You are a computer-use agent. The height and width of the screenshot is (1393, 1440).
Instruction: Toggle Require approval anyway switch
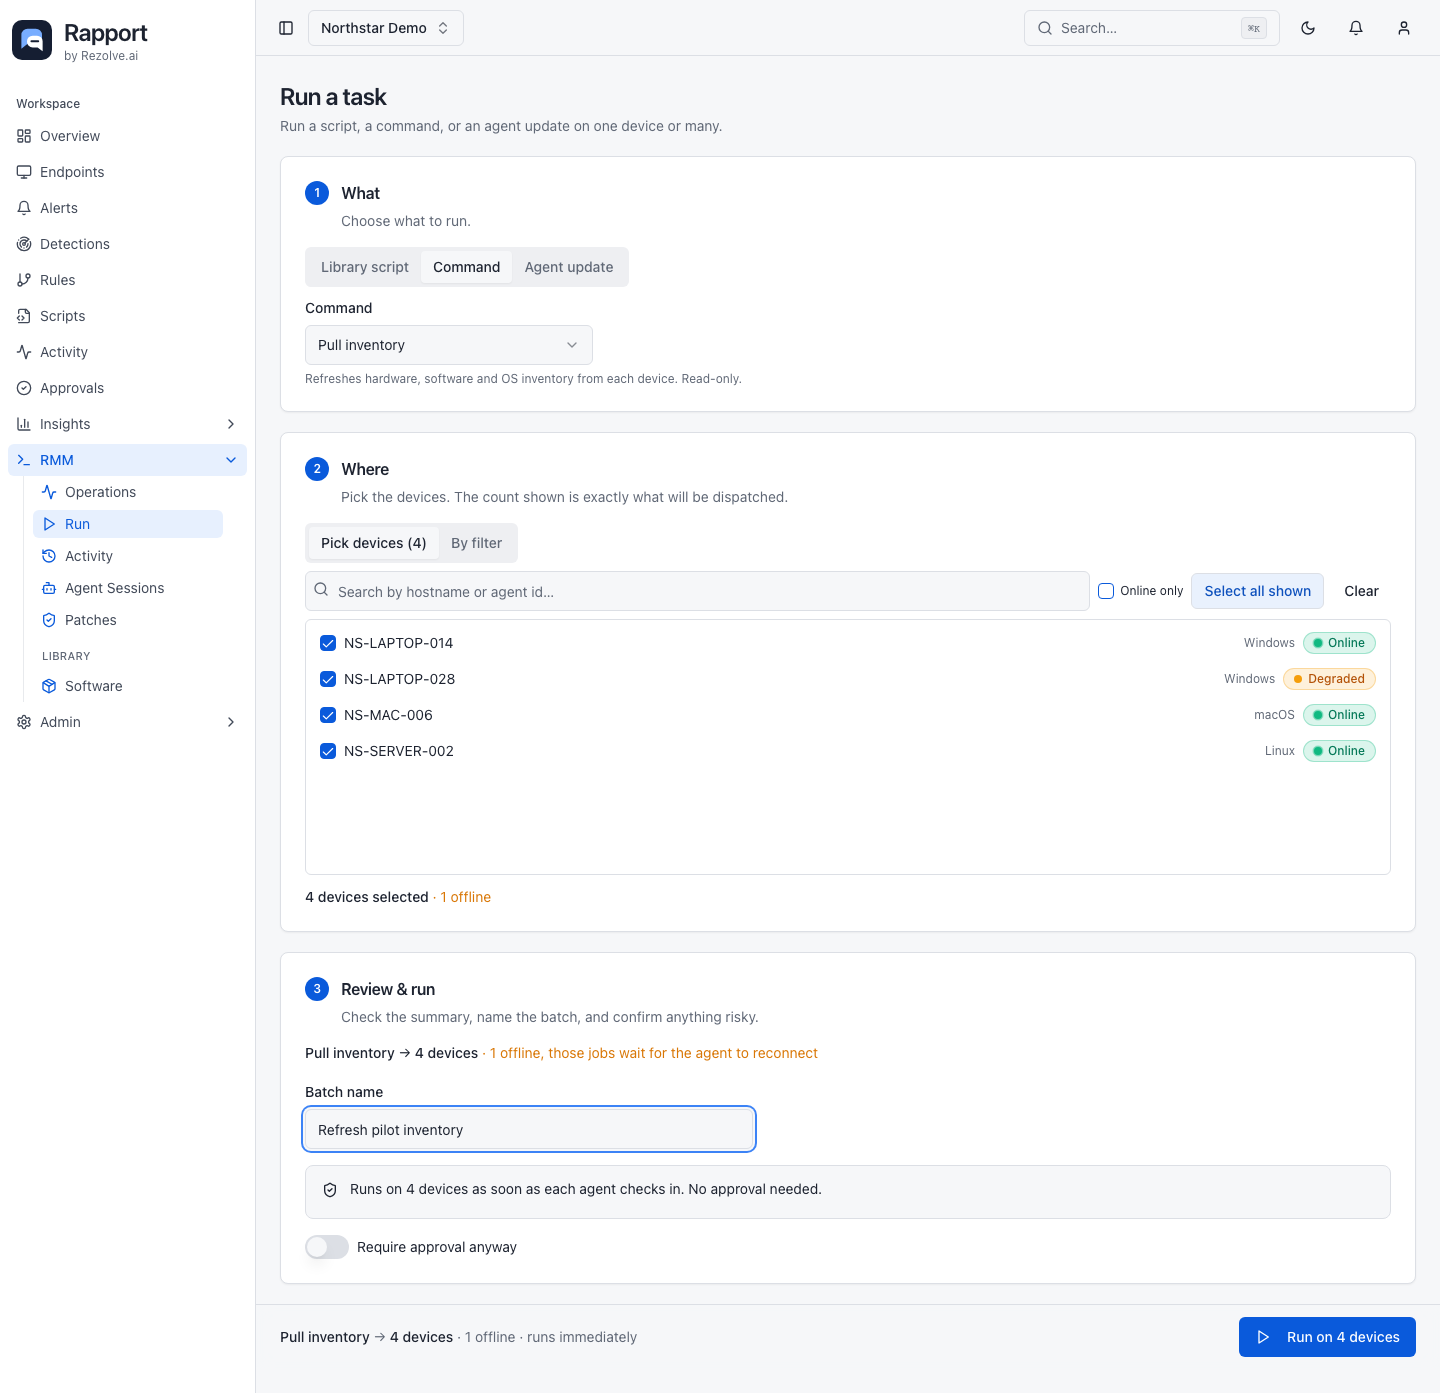[327, 1247]
